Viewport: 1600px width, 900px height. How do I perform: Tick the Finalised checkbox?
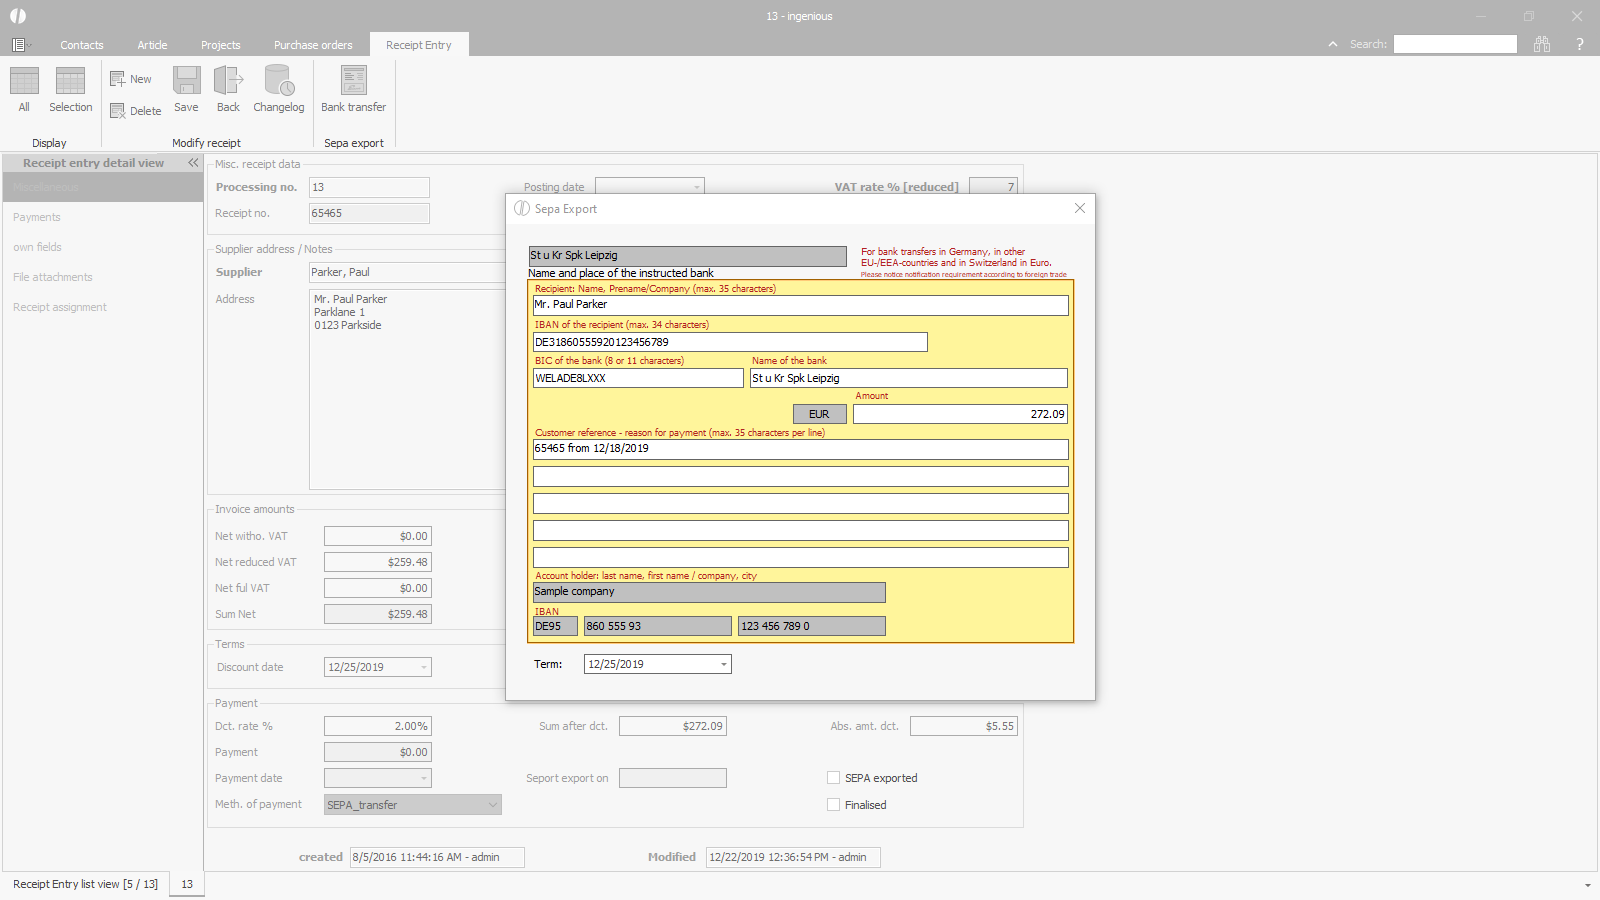point(833,805)
